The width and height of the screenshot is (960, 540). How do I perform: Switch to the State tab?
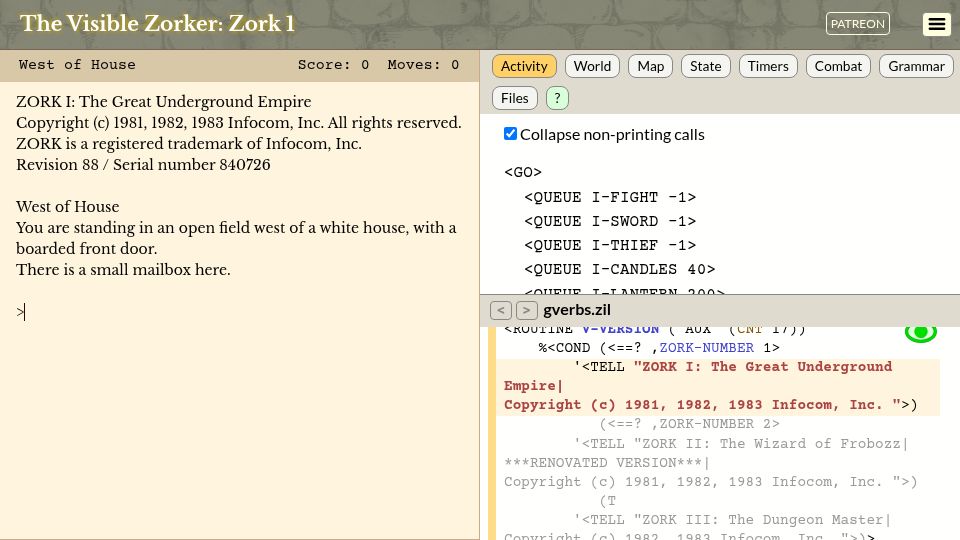(x=705, y=66)
